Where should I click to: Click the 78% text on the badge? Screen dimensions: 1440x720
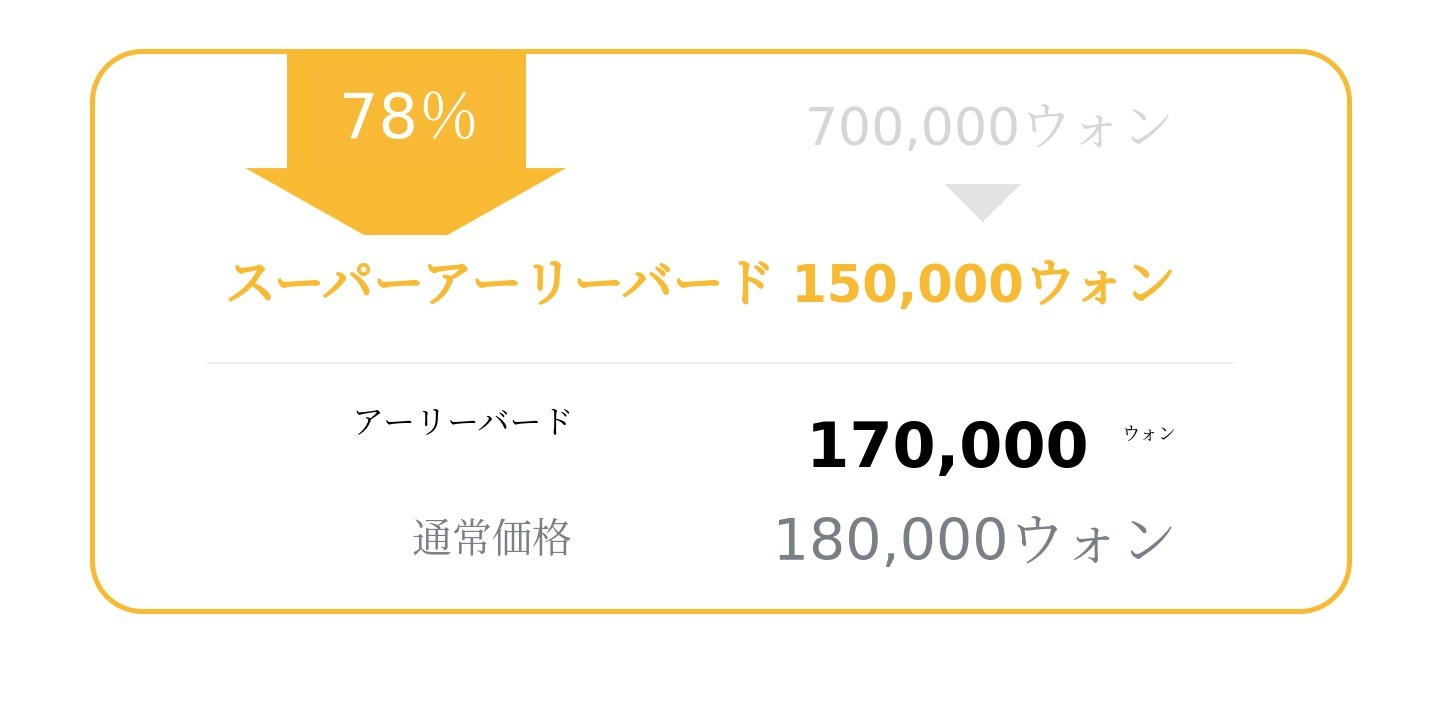point(408,117)
